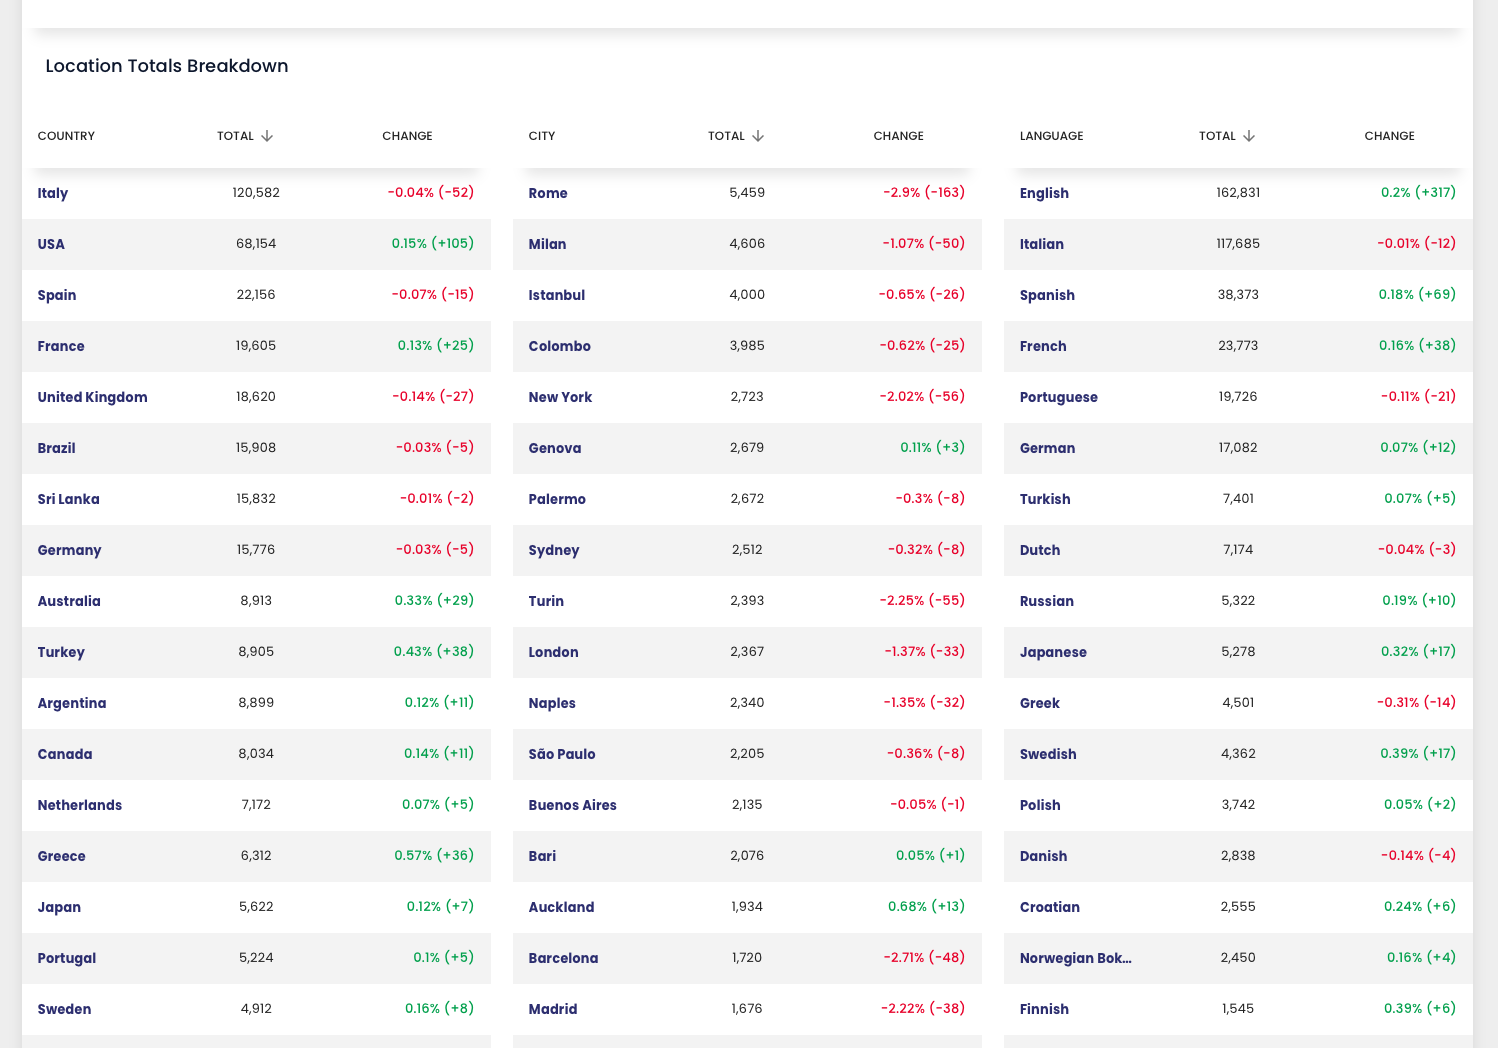
Task: Open the Rome city link
Action: click(x=548, y=193)
